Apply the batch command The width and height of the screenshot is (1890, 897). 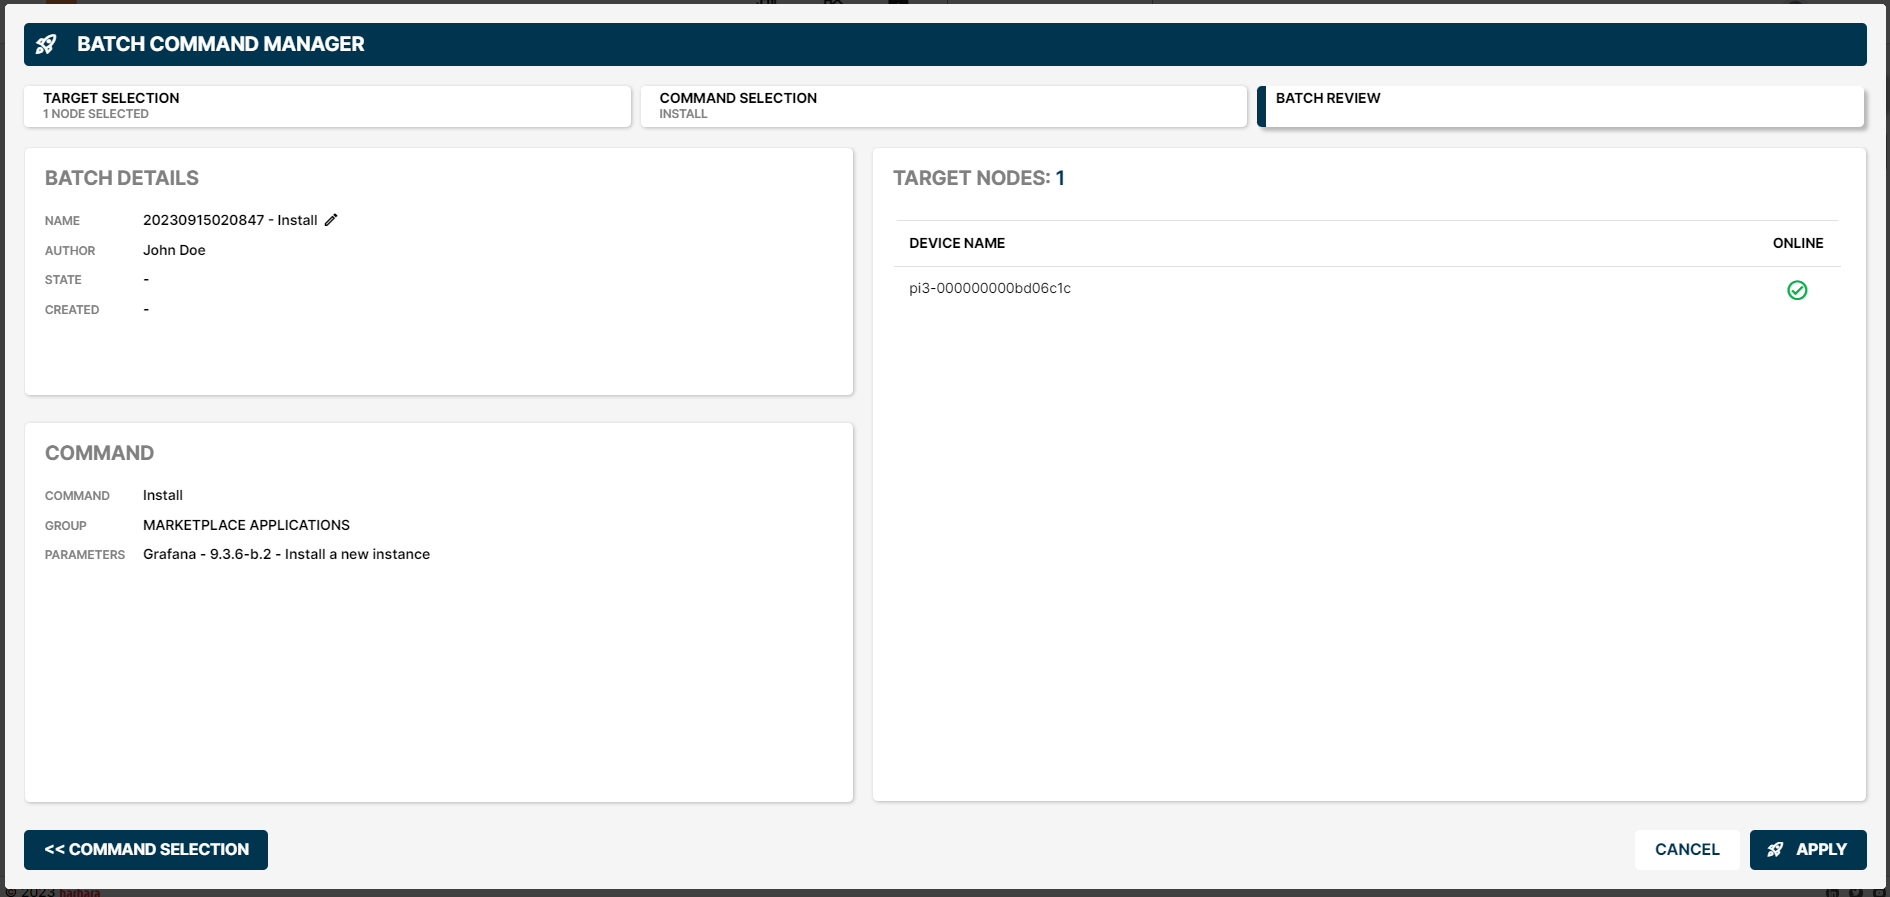1807,849
